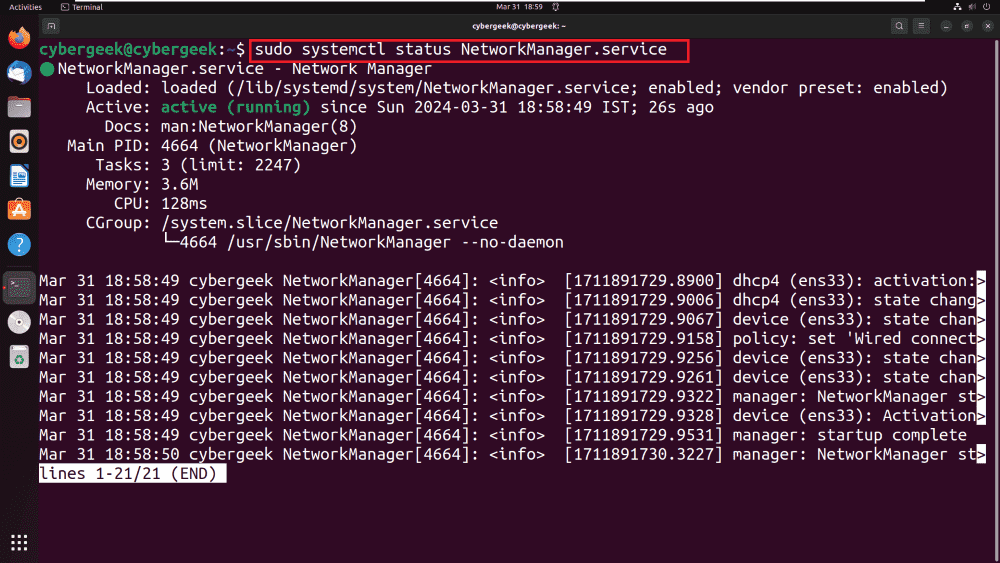1000x563 pixels.
Task: Show applications grid
Action: tap(19, 543)
